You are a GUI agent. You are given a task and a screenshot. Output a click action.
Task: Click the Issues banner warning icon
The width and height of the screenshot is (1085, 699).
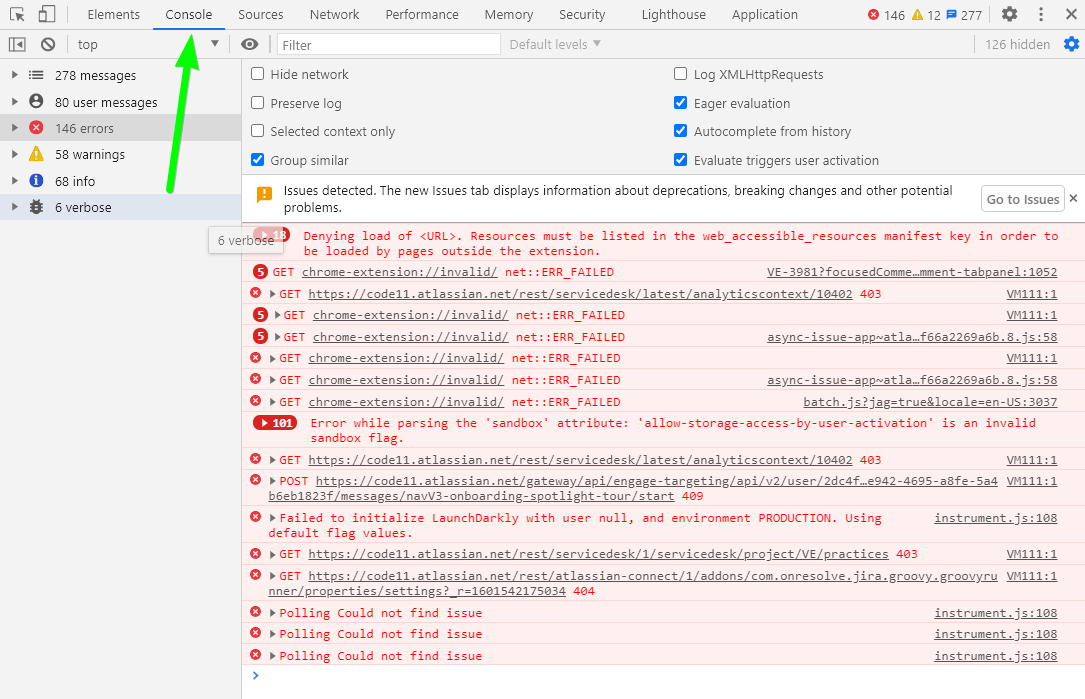coord(264,194)
